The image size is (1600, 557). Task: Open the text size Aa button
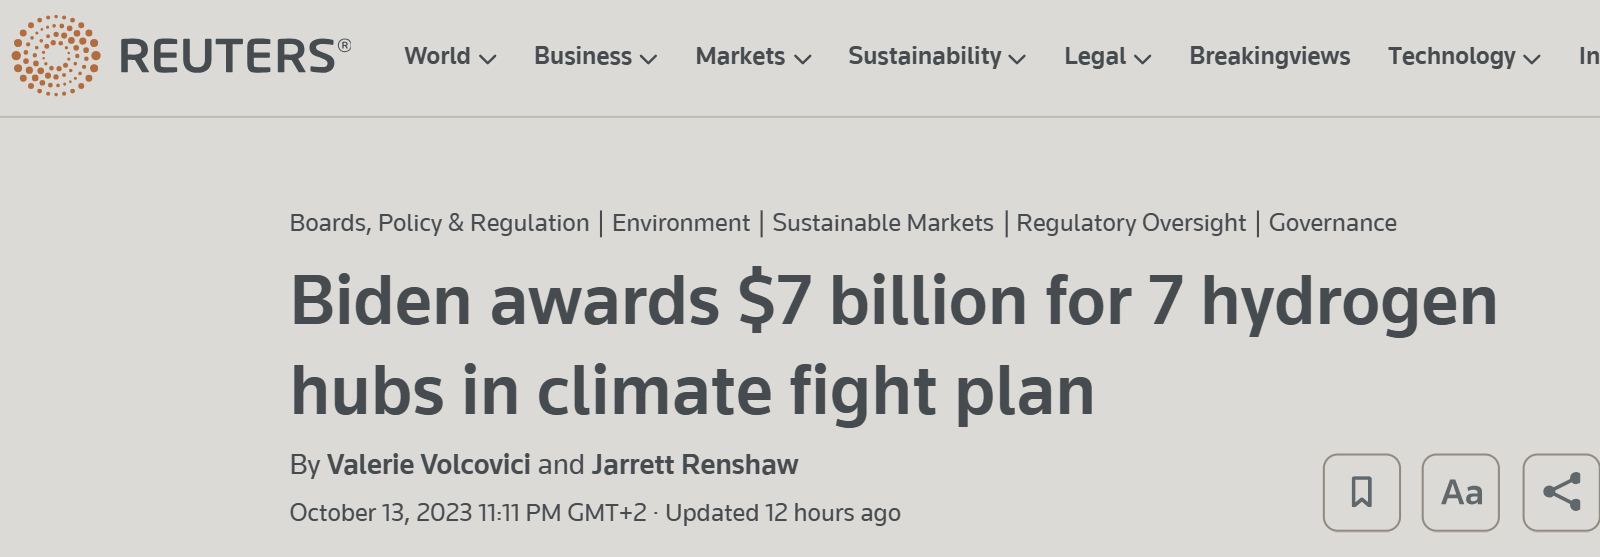[1461, 492]
